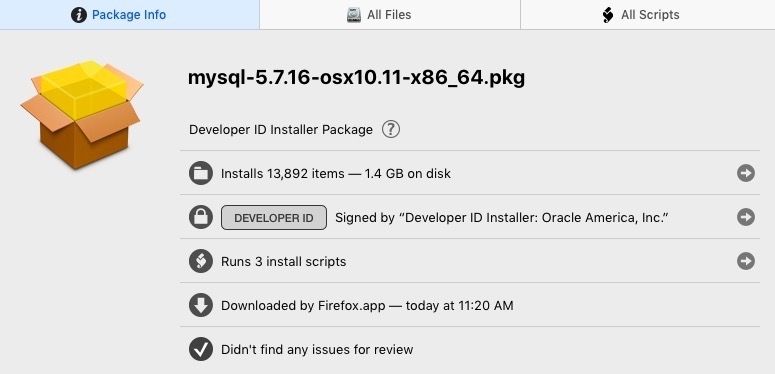
Task: Click the Installs 13,892 items row text
Action: 336,174
